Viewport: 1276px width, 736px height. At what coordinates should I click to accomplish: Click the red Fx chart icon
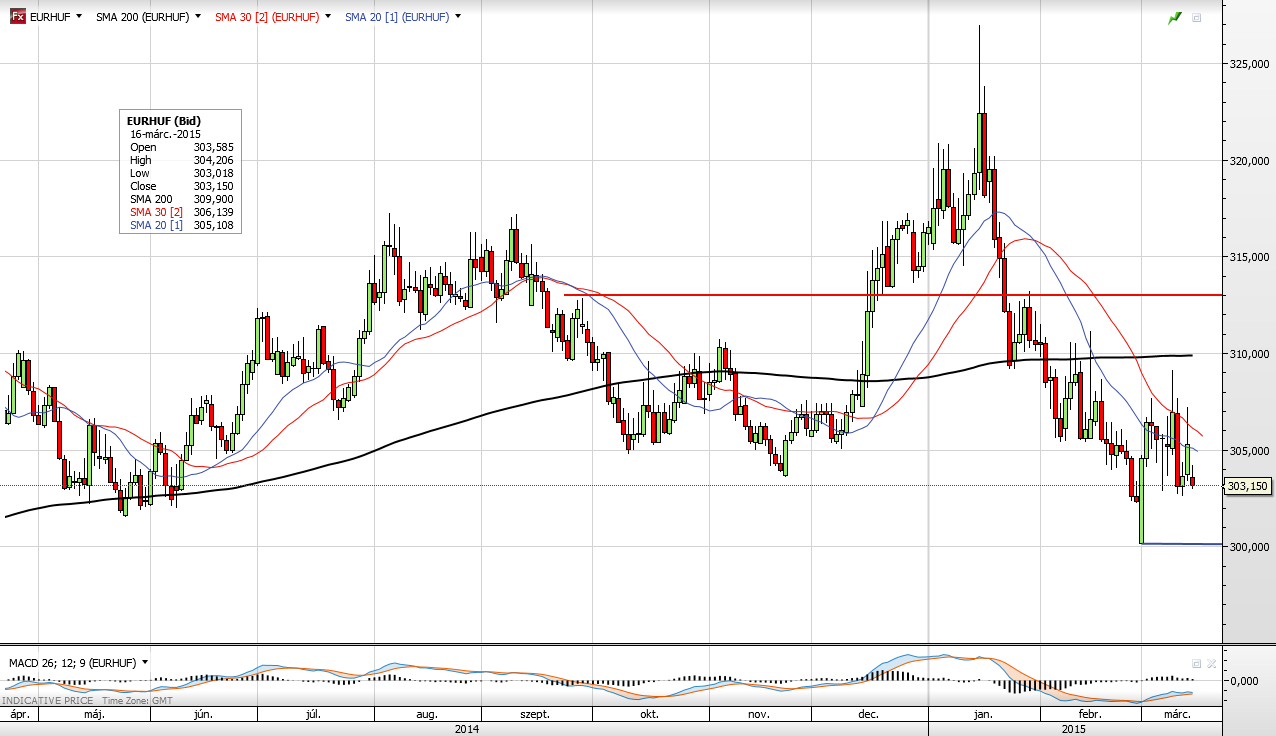(18, 17)
